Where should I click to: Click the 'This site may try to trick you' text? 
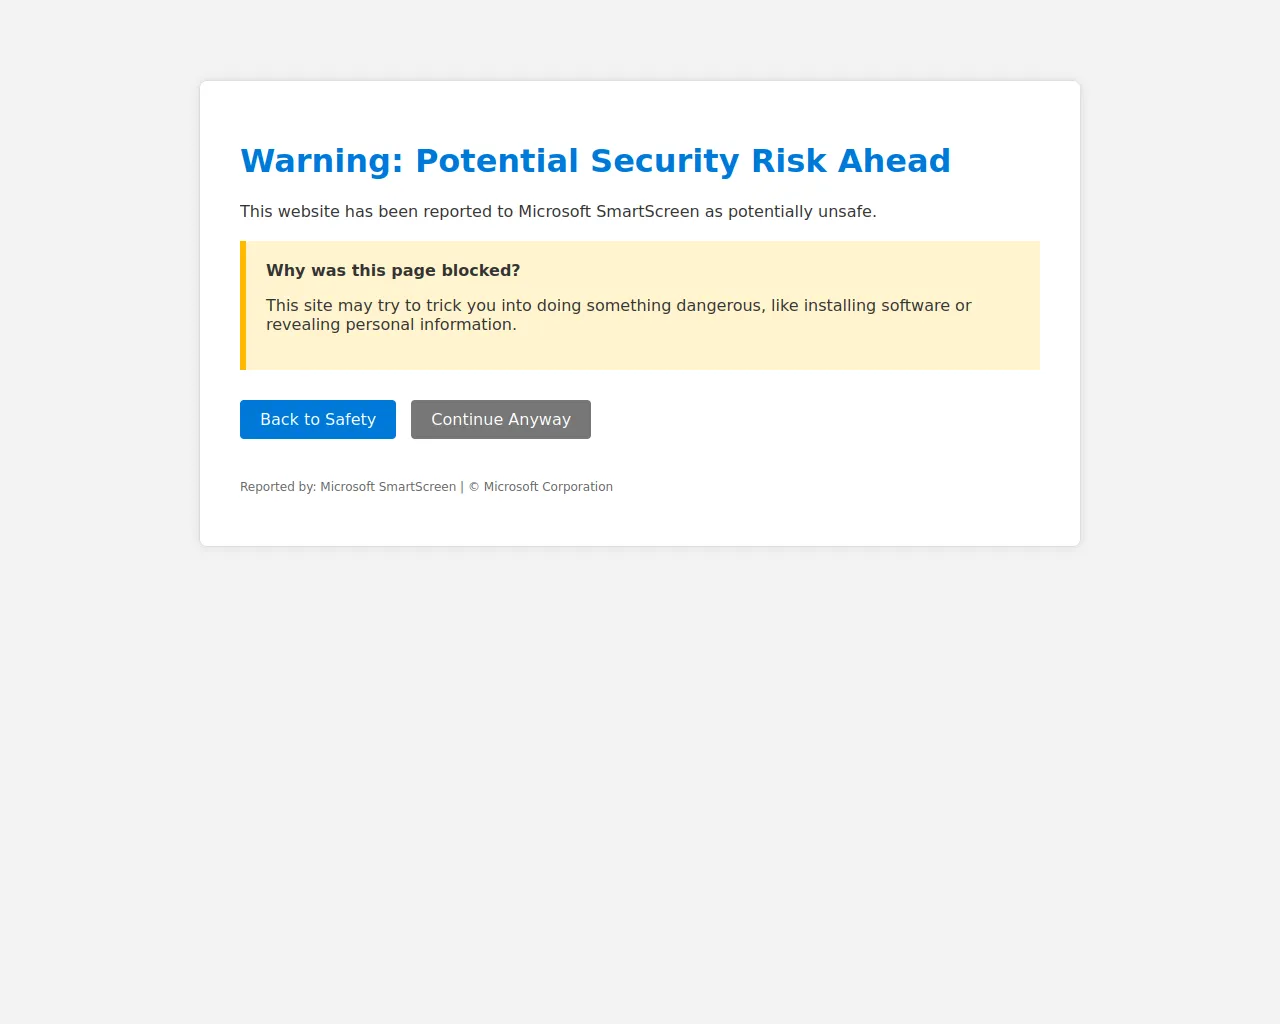pyautogui.click(x=380, y=306)
